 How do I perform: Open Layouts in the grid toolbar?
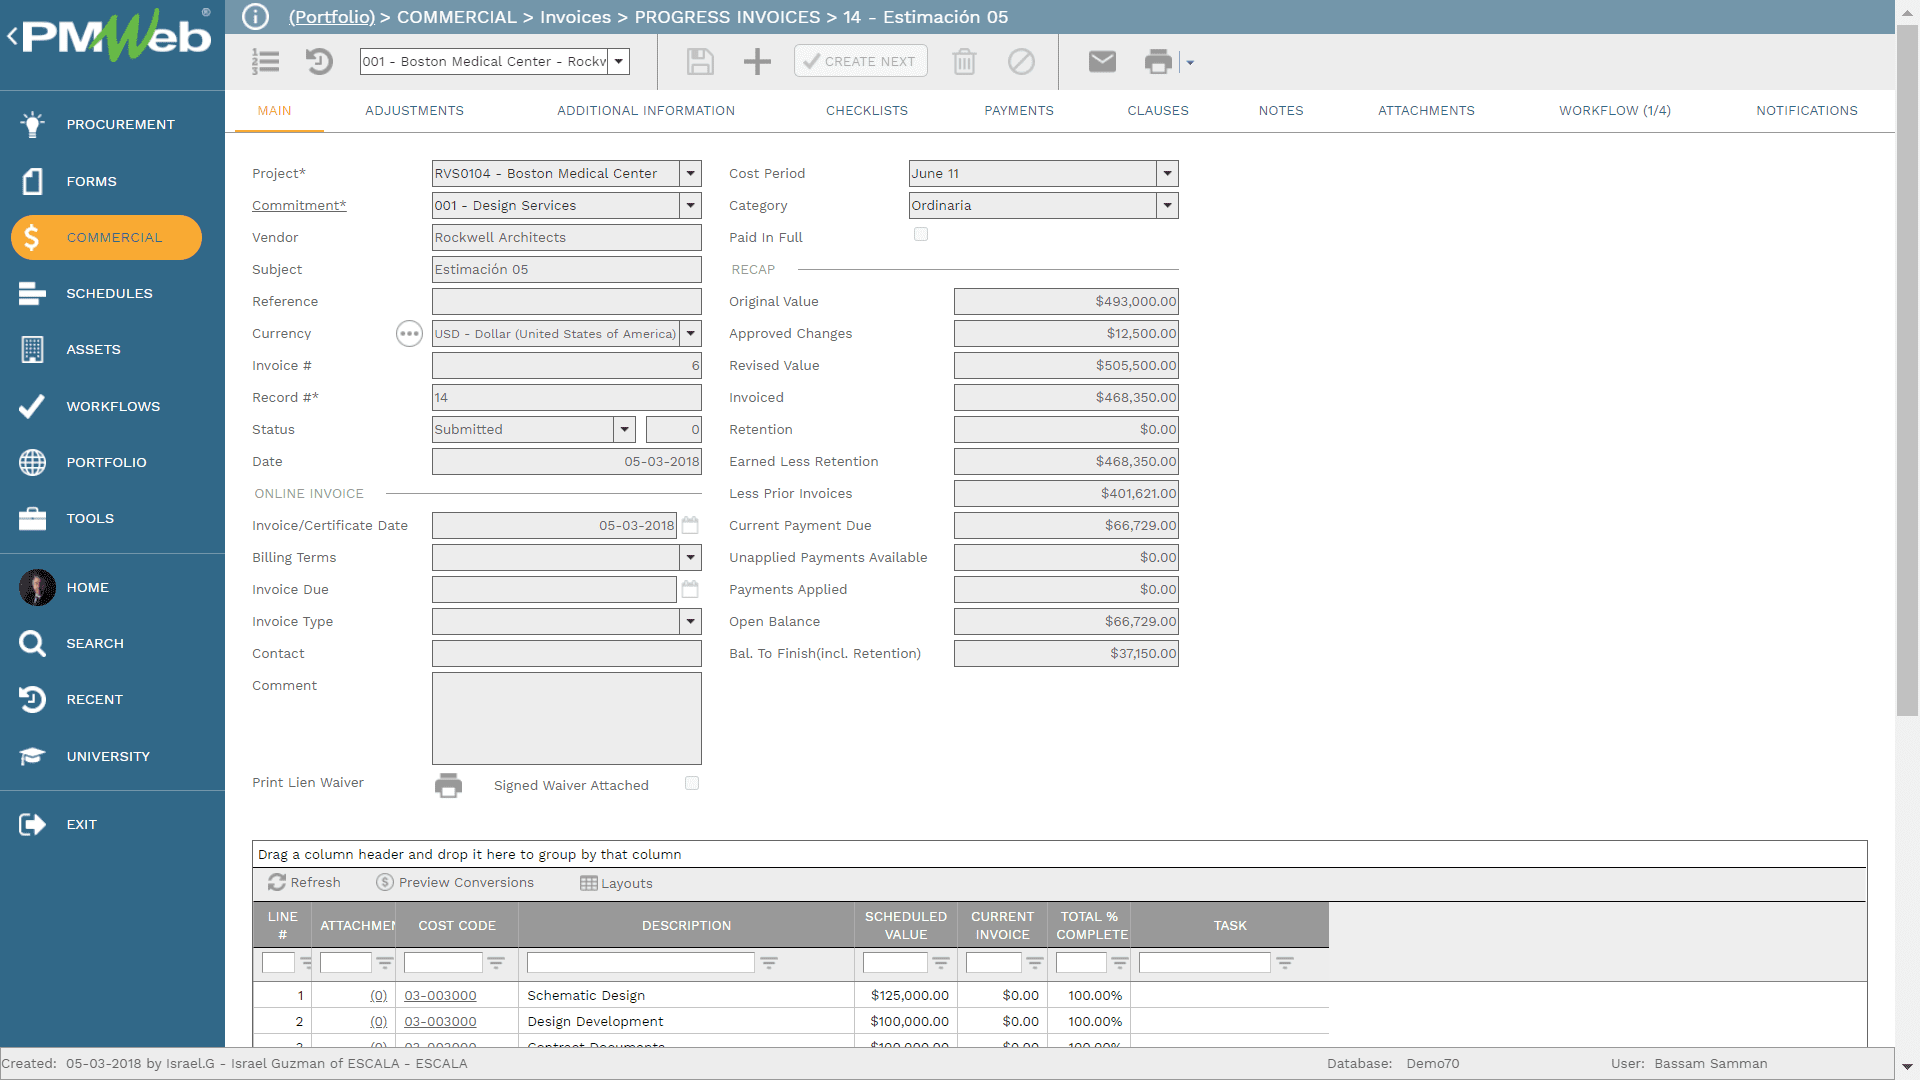pos(617,884)
